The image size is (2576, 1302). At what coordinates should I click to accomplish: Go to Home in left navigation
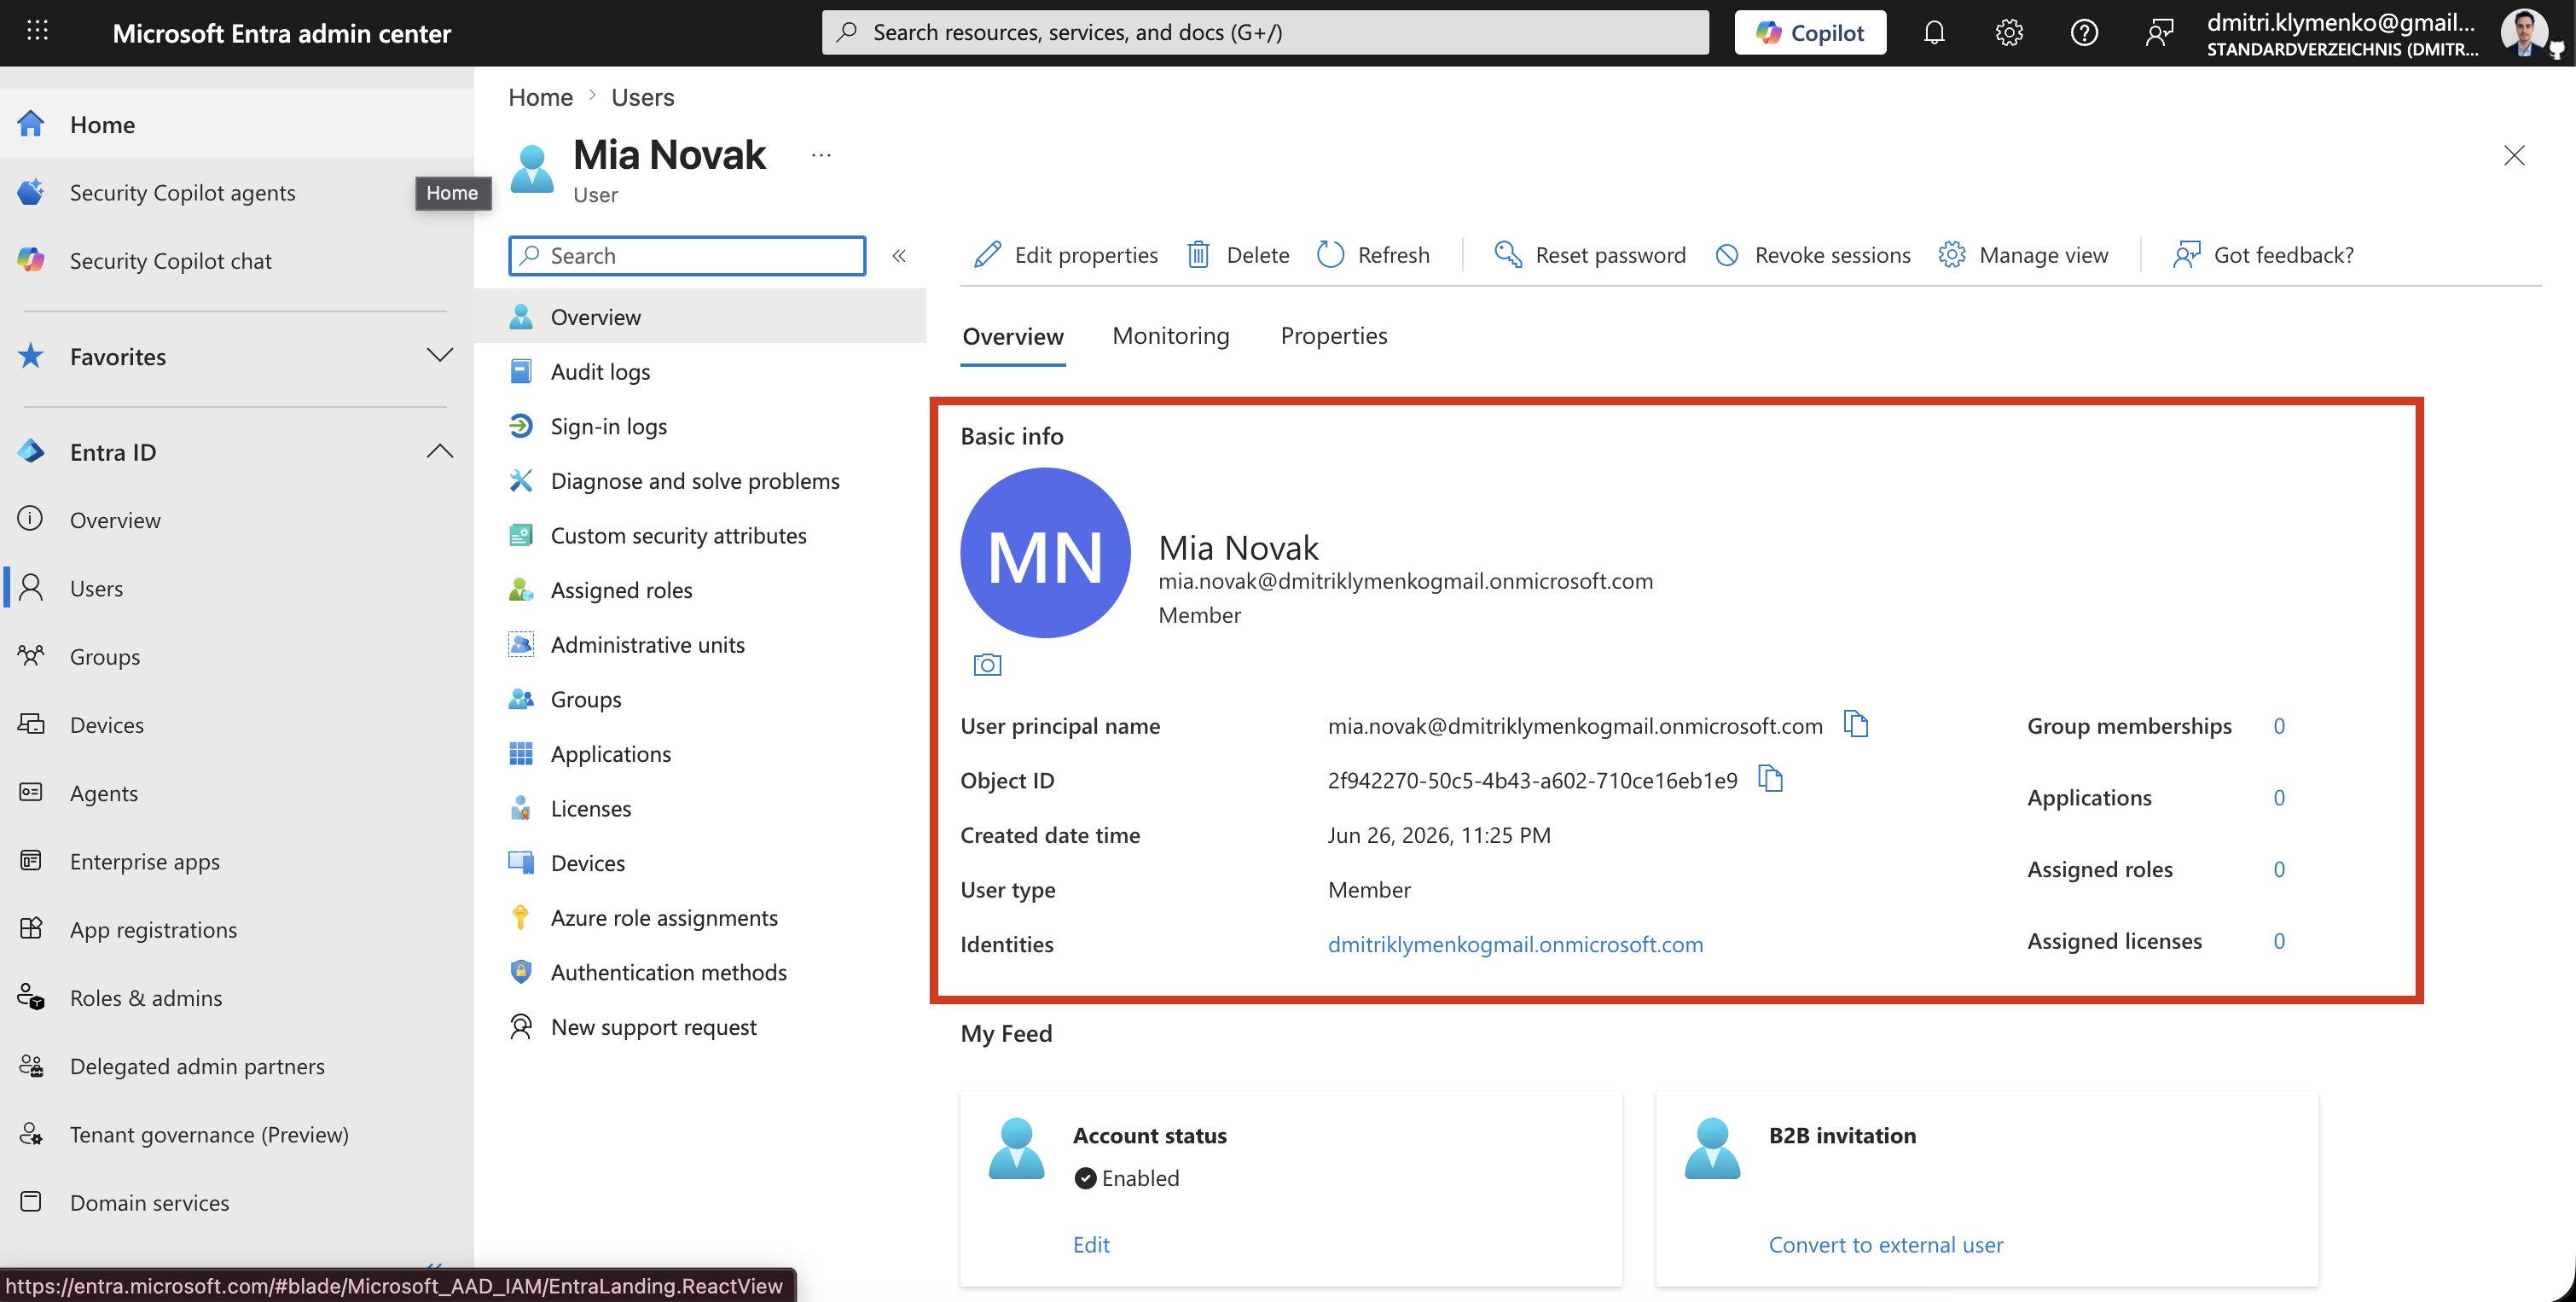click(x=237, y=124)
